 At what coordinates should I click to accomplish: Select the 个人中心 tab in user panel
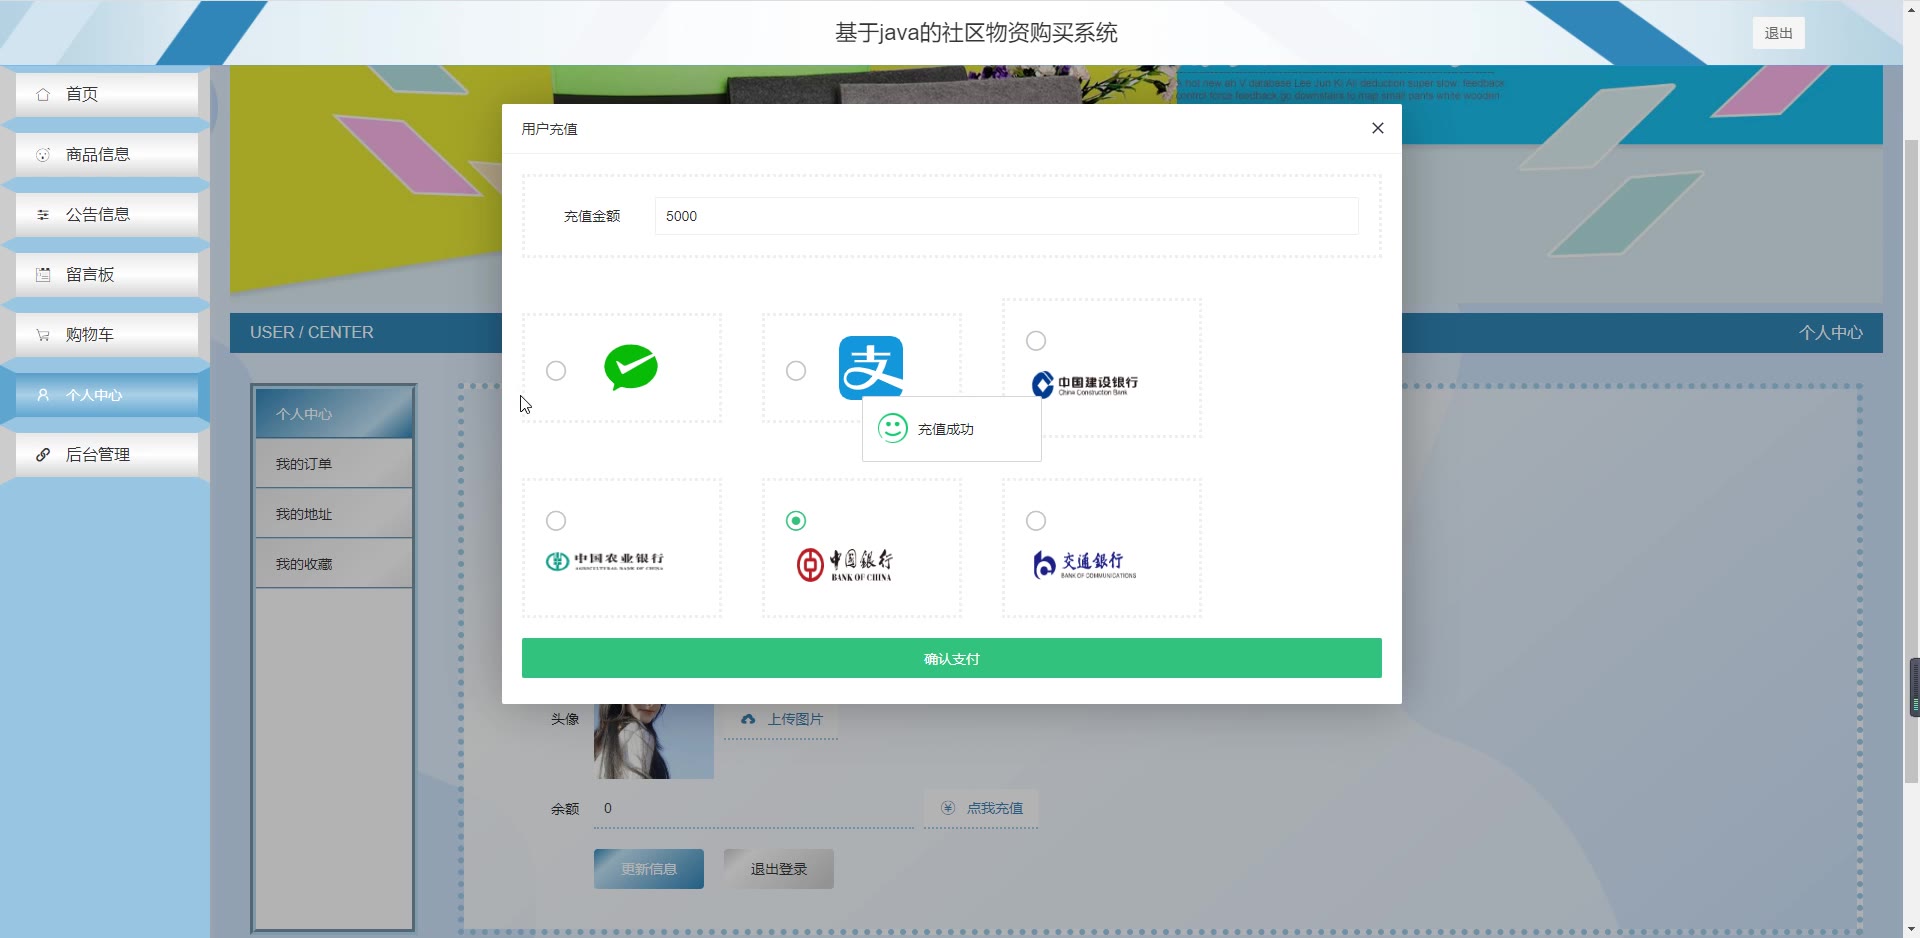tap(334, 414)
